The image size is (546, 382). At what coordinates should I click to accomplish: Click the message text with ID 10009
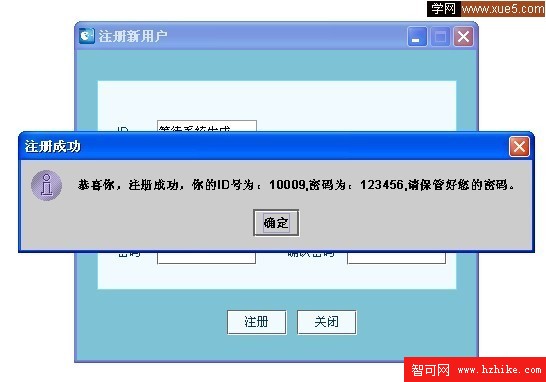pos(296,185)
